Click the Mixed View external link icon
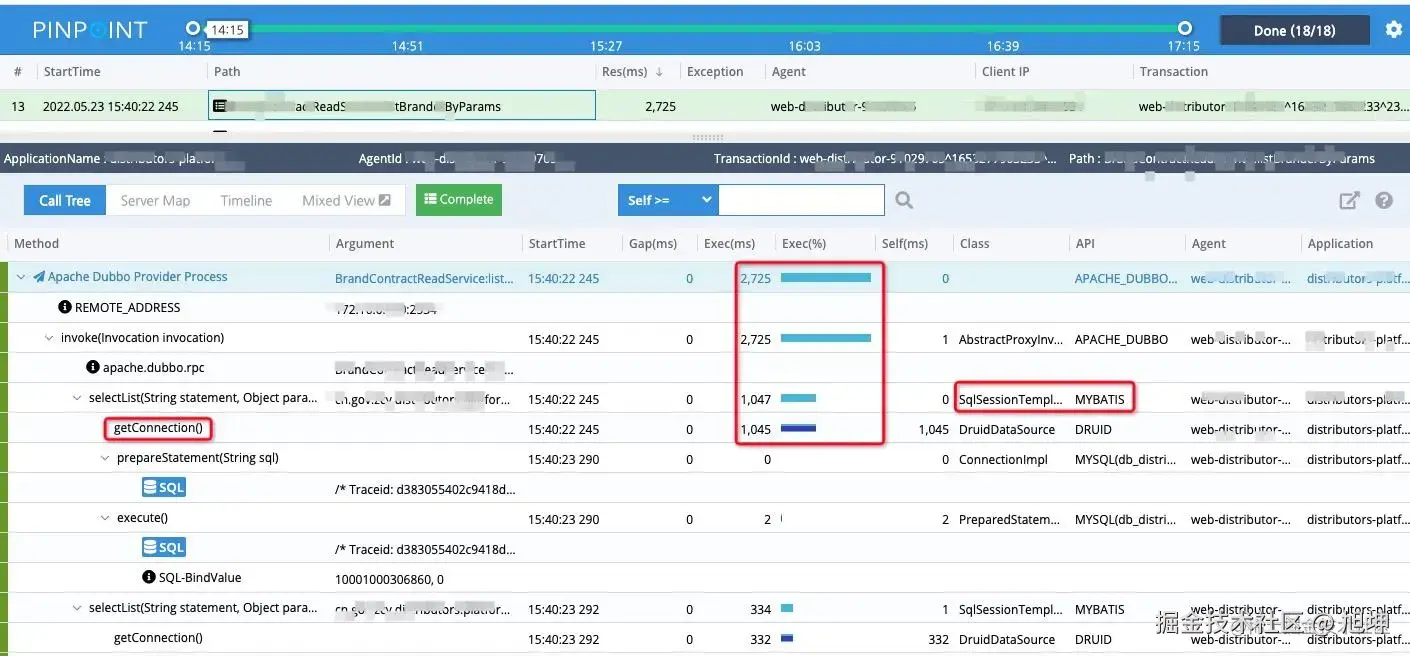Viewport: 1410px width, 656px height. click(385, 200)
